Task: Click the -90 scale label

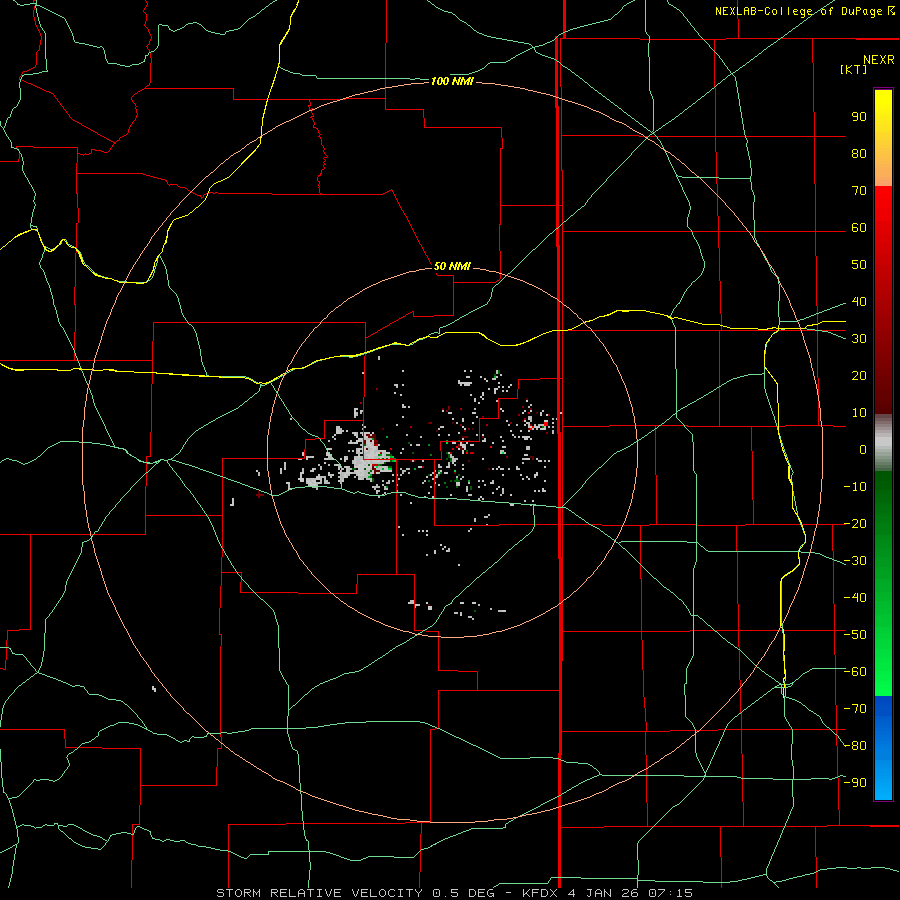Action: tap(855, 783)
